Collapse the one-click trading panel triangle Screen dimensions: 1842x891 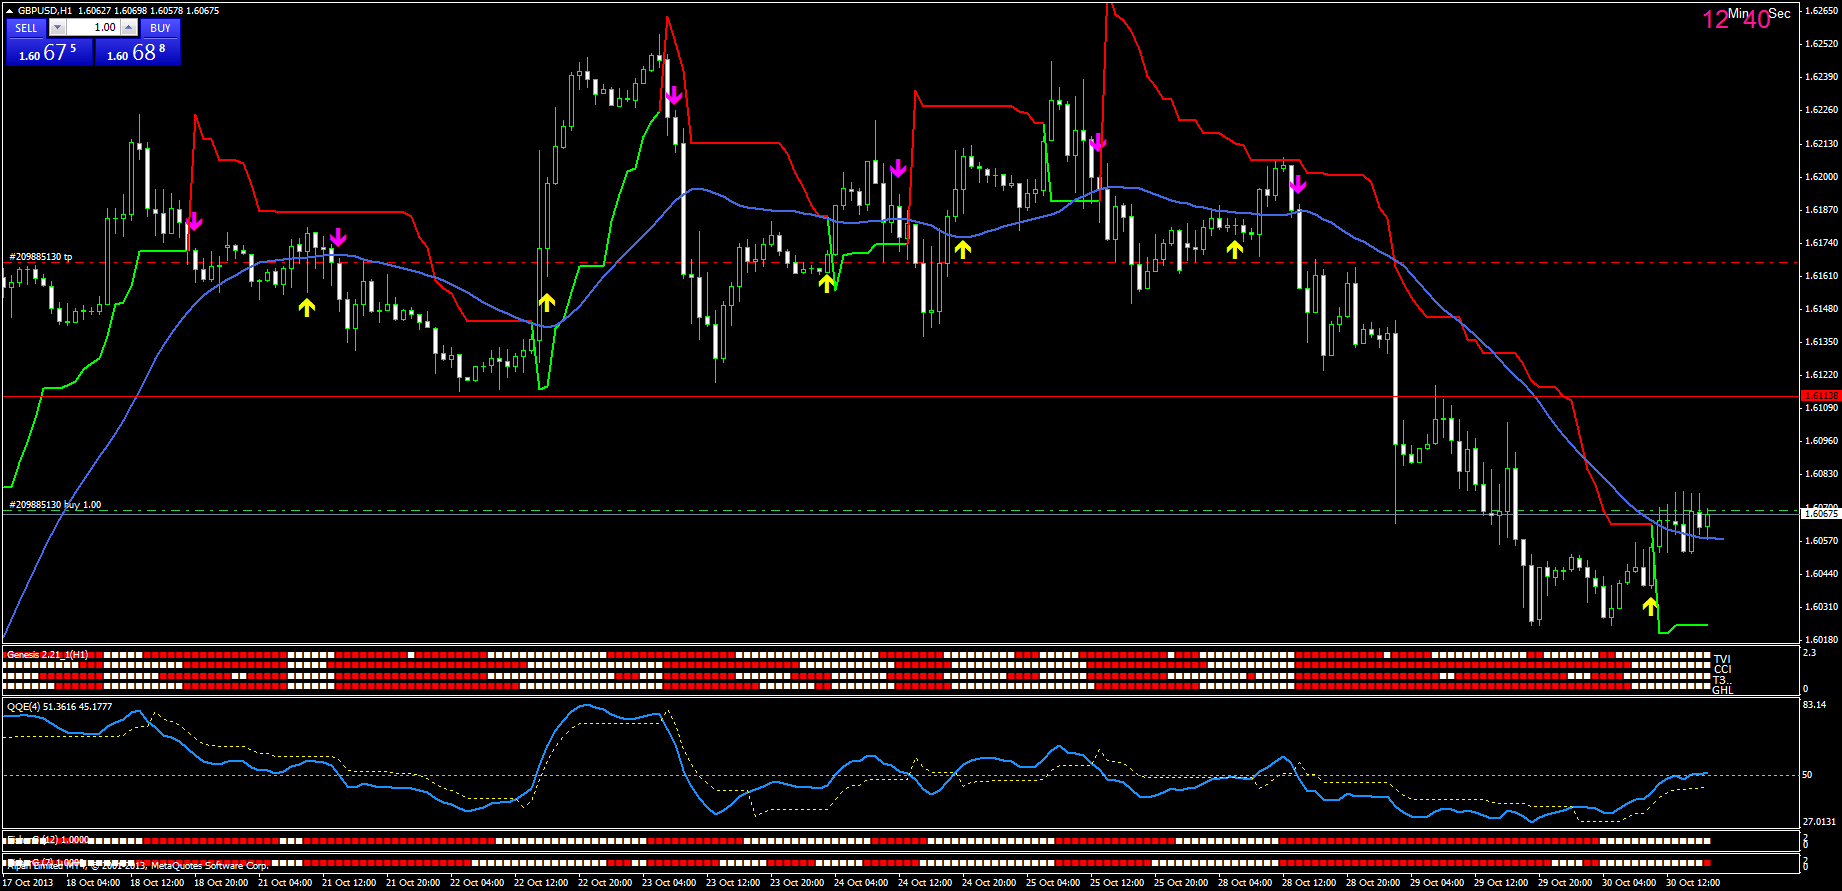9,11
